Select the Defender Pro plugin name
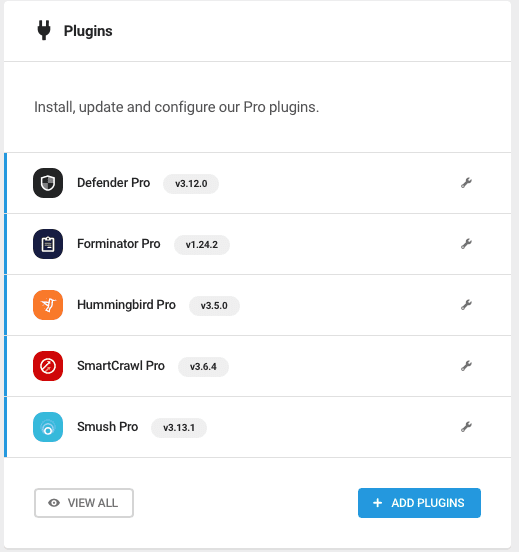 (113, 183)
